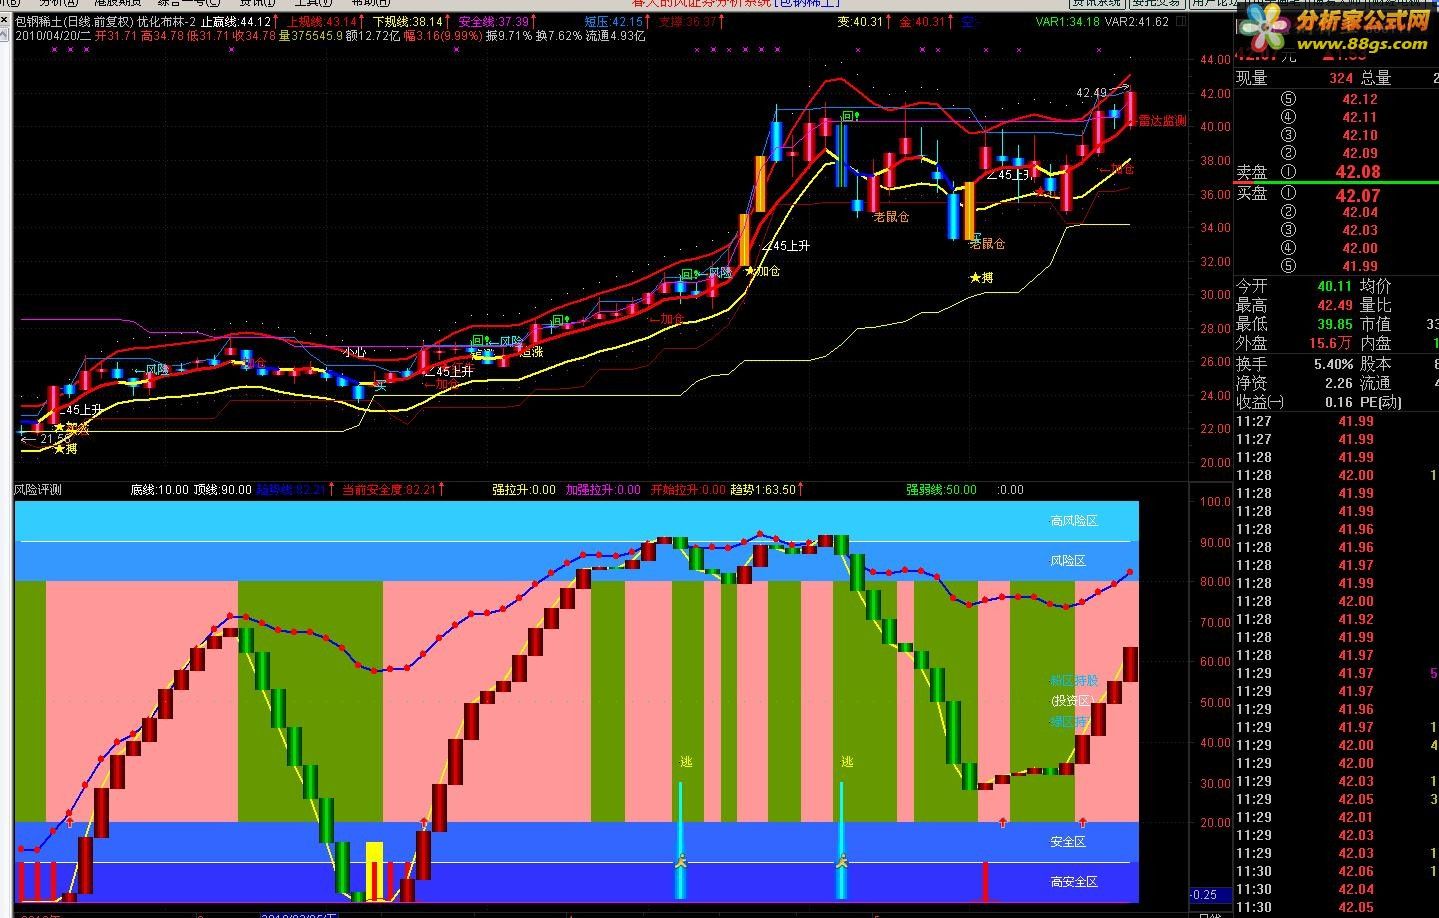This screenshot has height=918, width=1439.
Task: Click the 上规线:43.14 value
Action: [x=321, y=21]
